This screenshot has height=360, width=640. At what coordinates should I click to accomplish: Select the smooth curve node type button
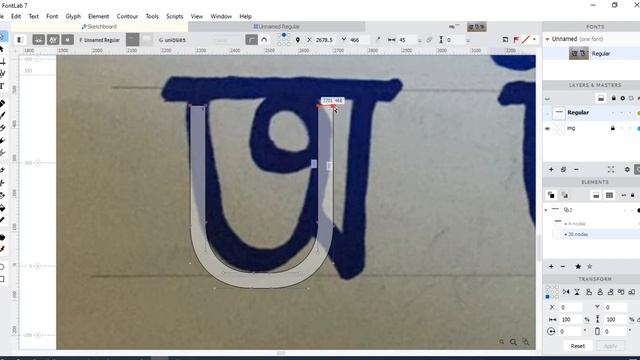264,40
